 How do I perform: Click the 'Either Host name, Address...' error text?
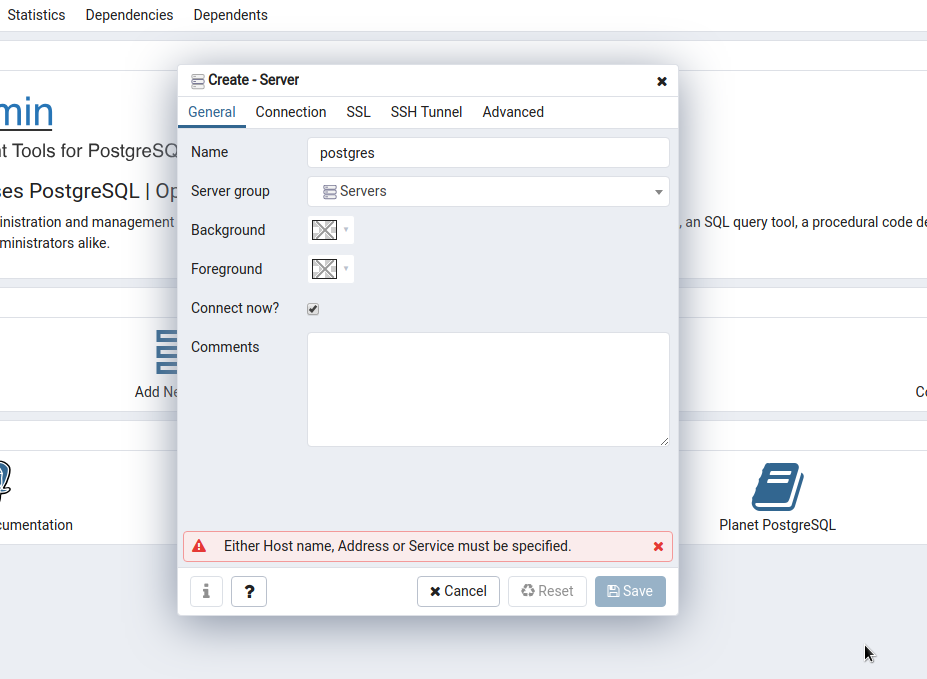click(x=397, y=546)
